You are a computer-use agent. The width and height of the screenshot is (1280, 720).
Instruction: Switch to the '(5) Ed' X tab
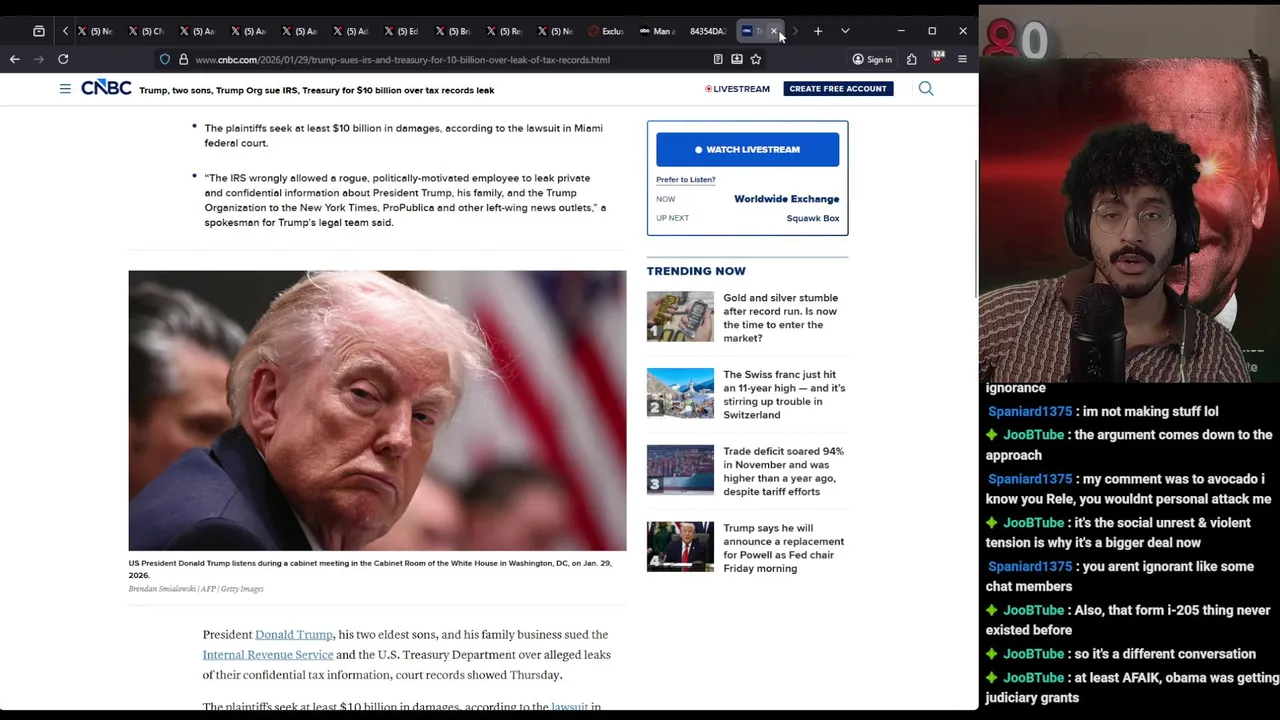tap(402, 31)
